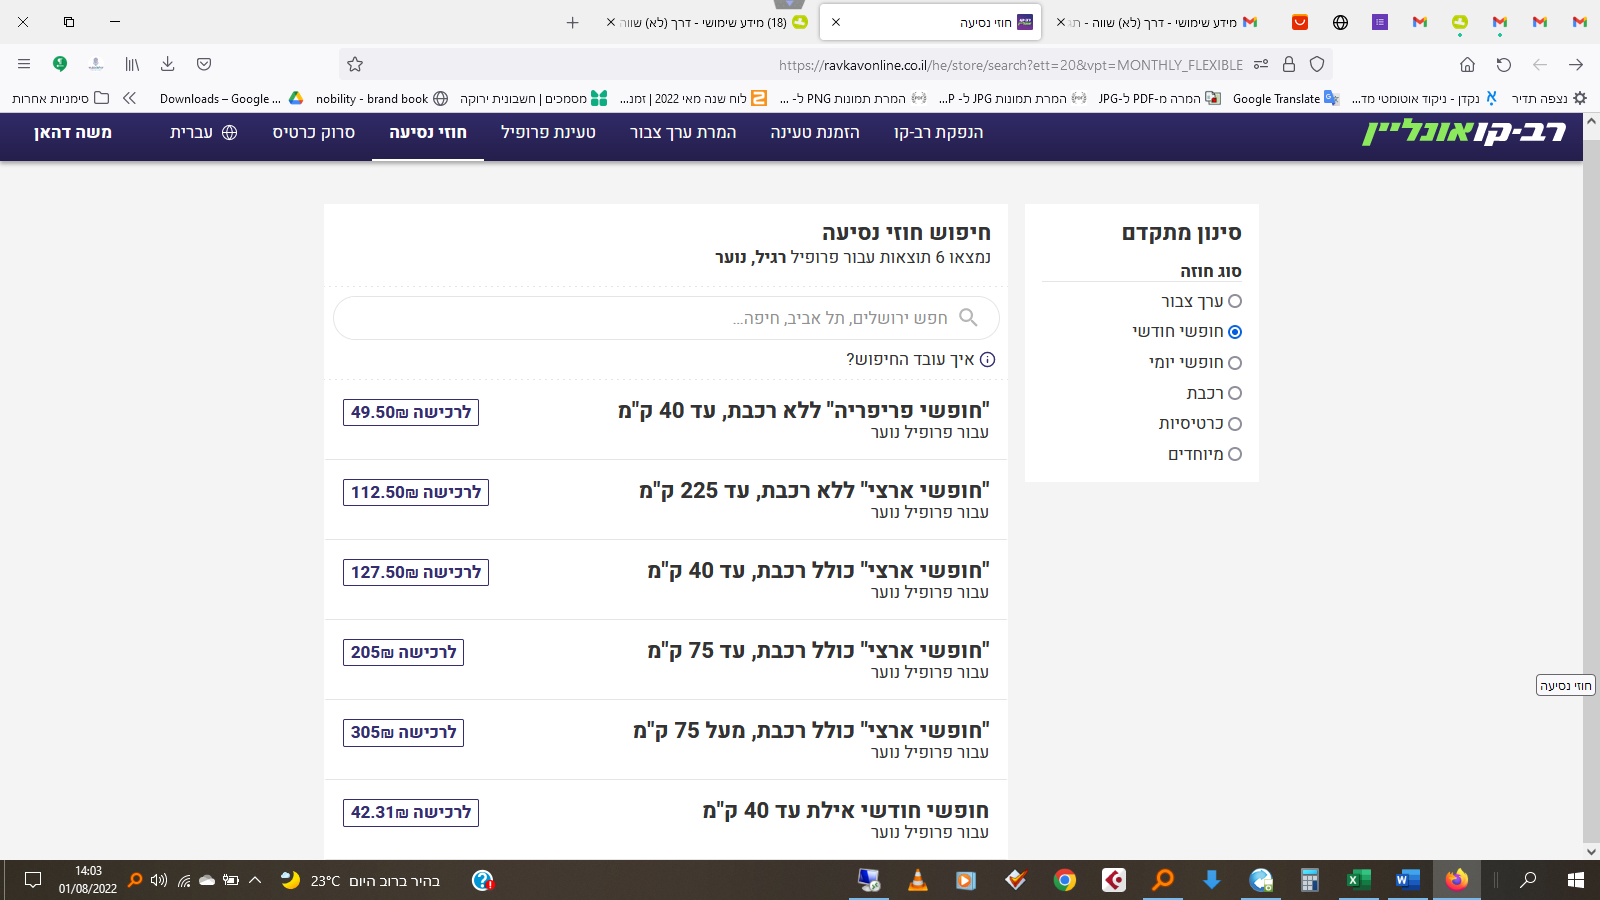Expand the bookmarks toolbar overflow chevron
The image size is (1600, 900).
[x=129, y=98]
